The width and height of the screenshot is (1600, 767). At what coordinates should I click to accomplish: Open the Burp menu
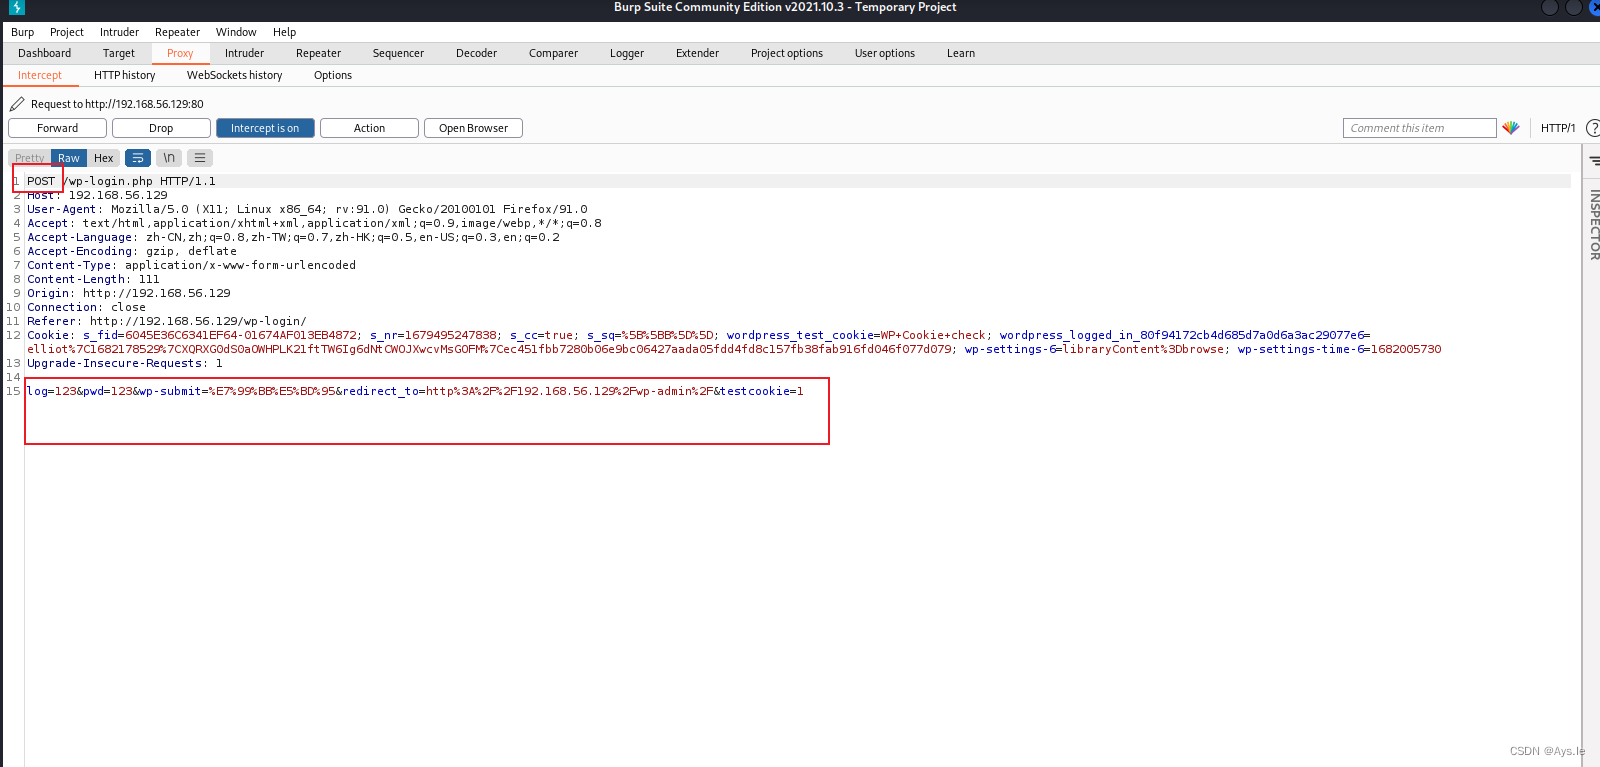pyautogui.click(x=22, y=32)
